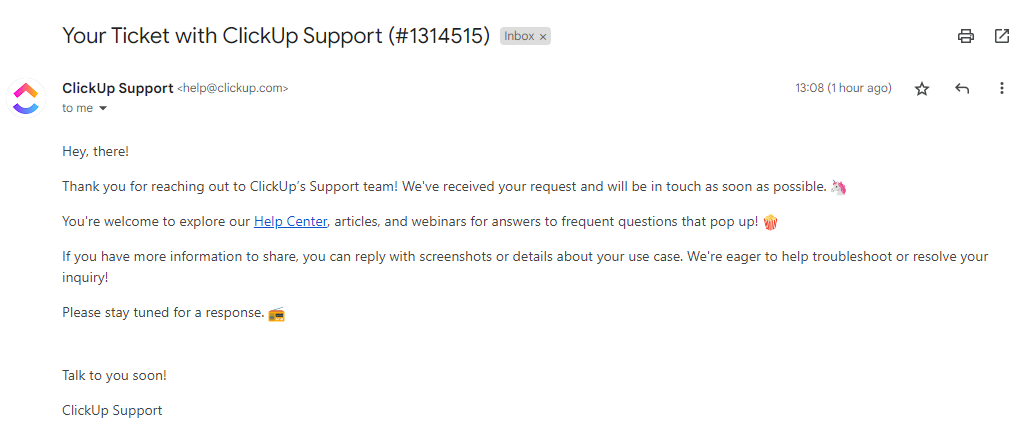Open the email in a new window
Viewport: 1026px width, 442px height.
[1002, 36]
